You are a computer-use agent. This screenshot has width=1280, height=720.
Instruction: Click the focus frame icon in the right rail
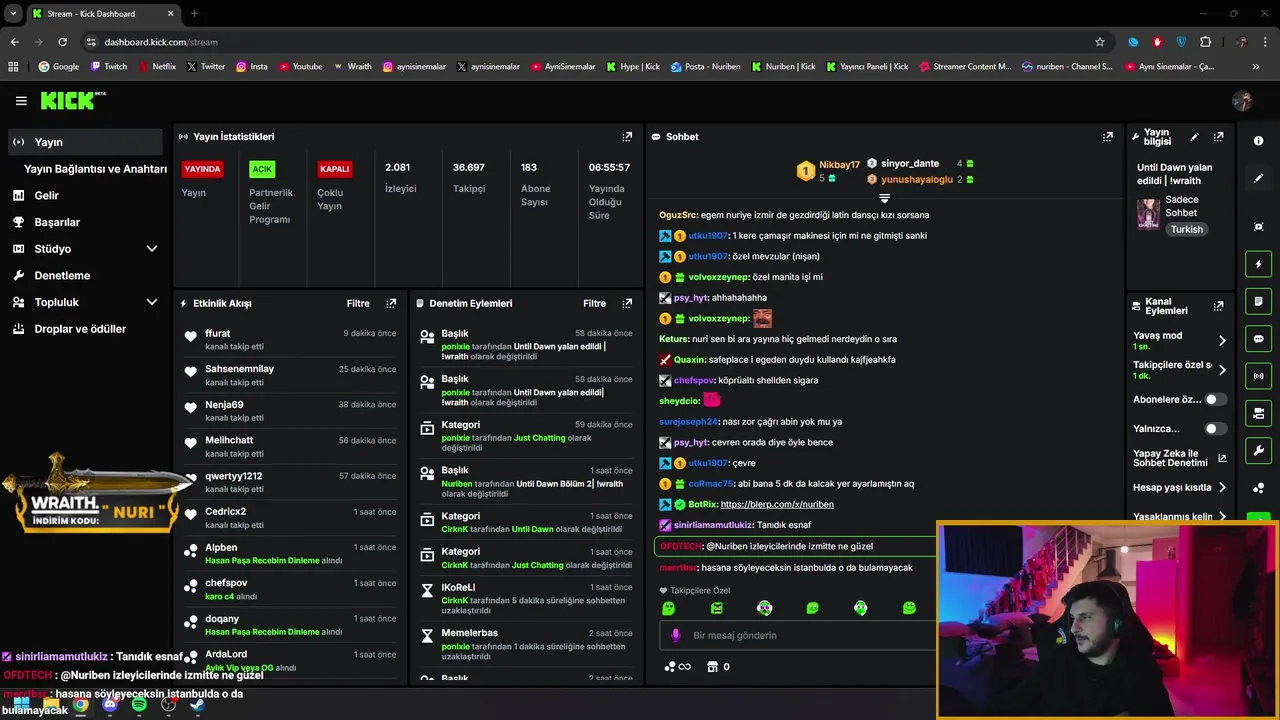click(1258, 227)
